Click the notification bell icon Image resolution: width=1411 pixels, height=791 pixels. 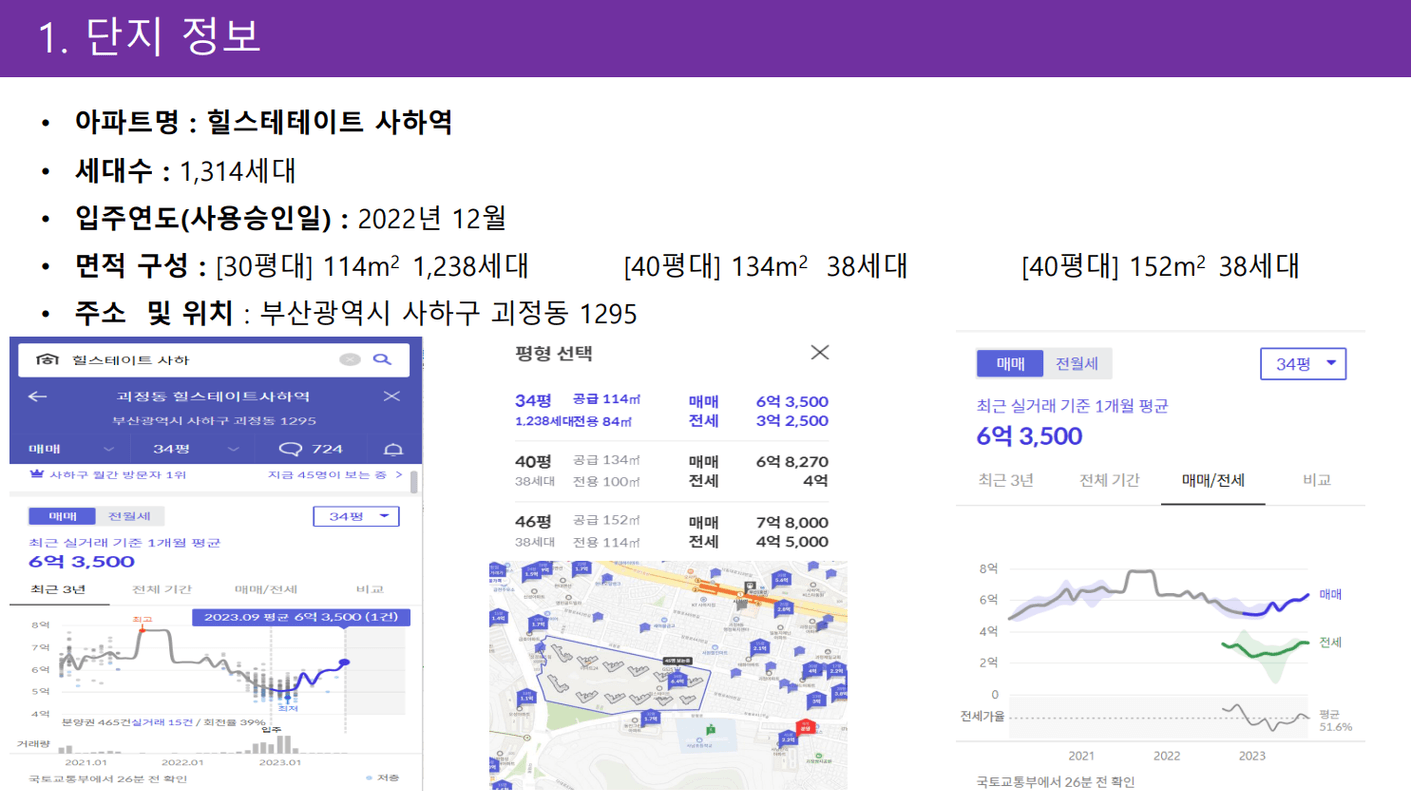click(x=394, y=450)
